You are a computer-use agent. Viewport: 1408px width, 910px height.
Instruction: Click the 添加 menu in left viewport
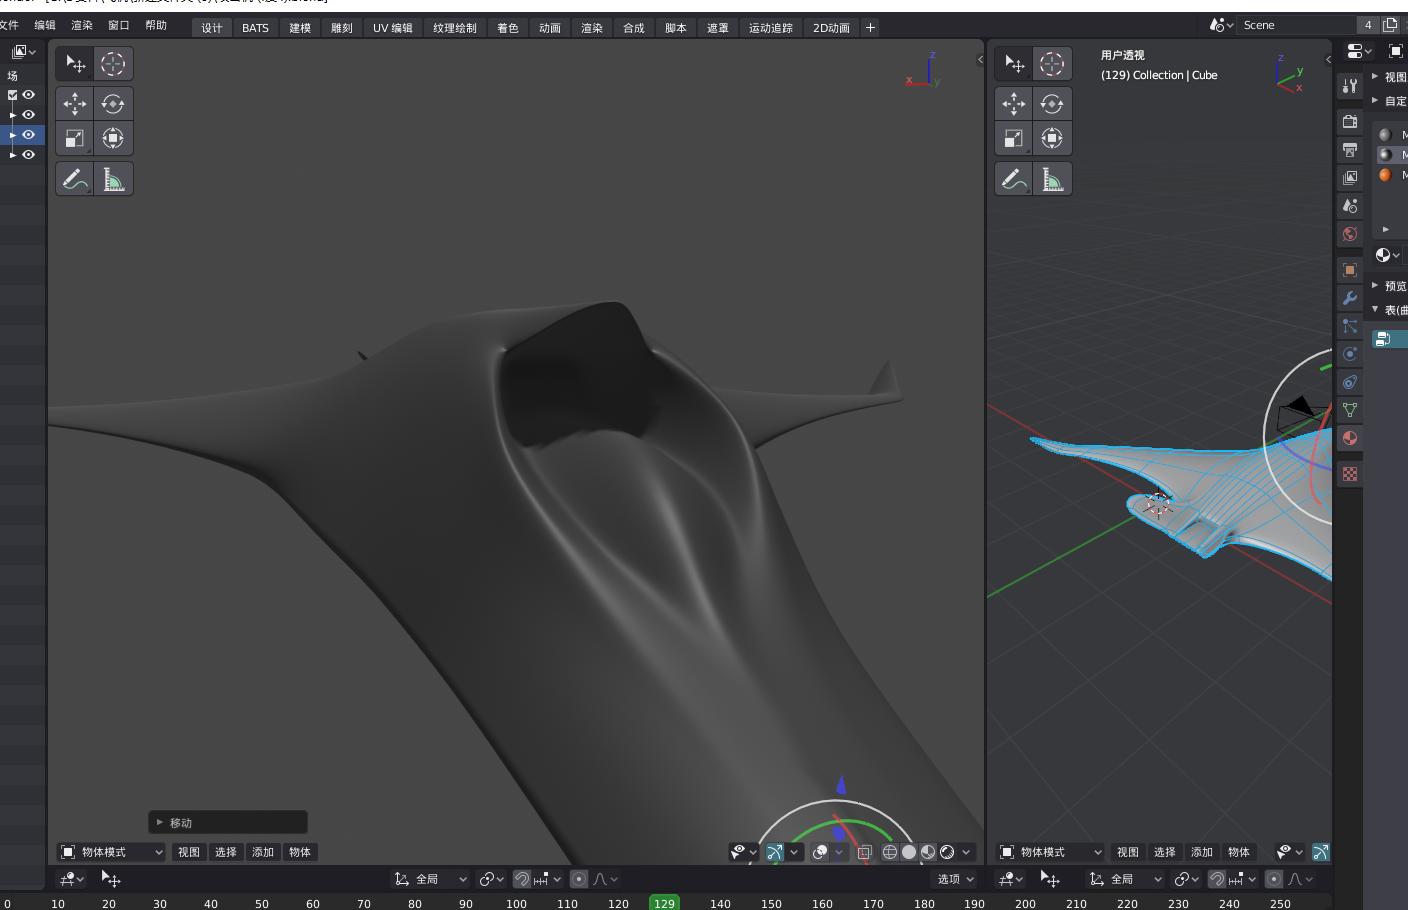(x=263, y=852)
